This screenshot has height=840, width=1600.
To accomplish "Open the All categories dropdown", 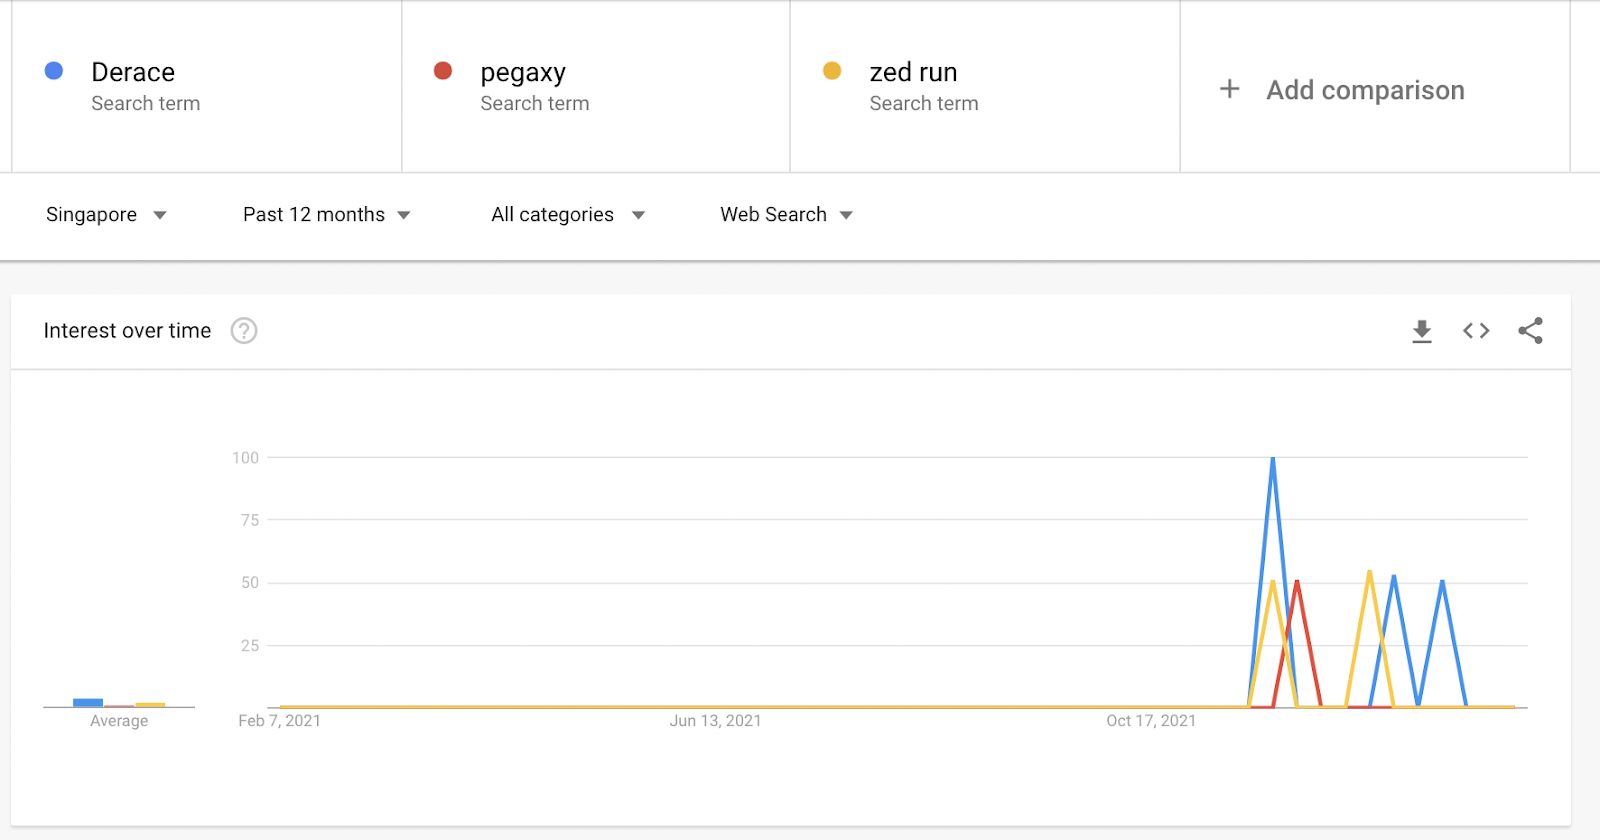I will 567,215.
